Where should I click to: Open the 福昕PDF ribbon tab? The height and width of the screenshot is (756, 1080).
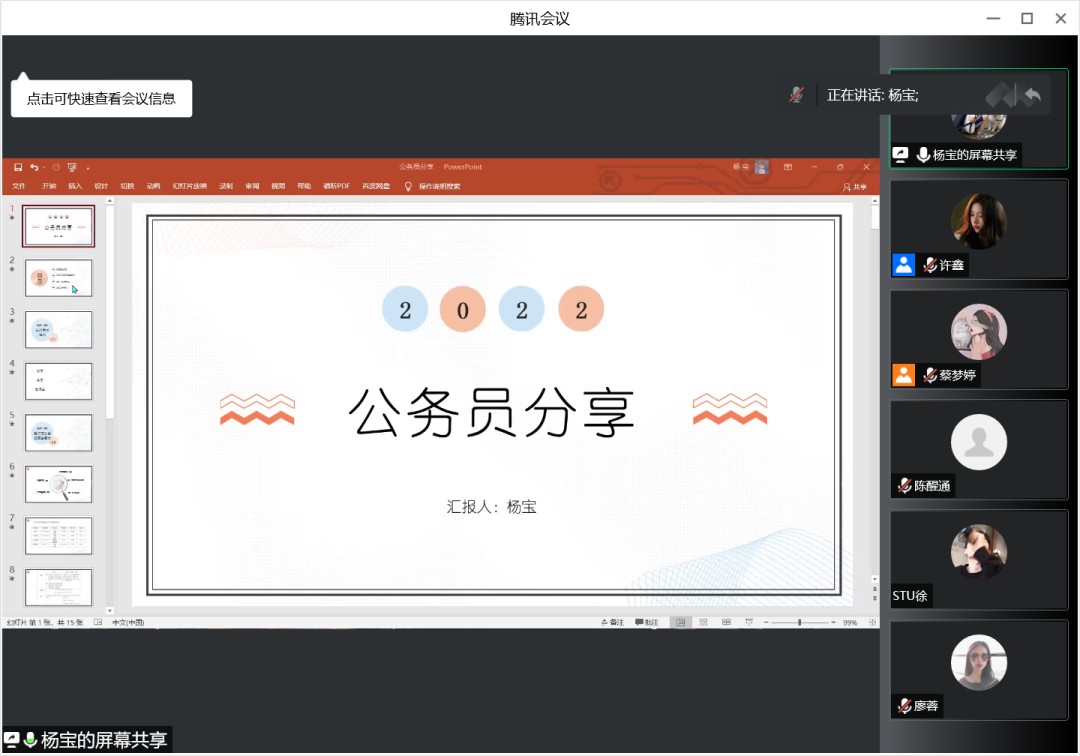[337, 186]
